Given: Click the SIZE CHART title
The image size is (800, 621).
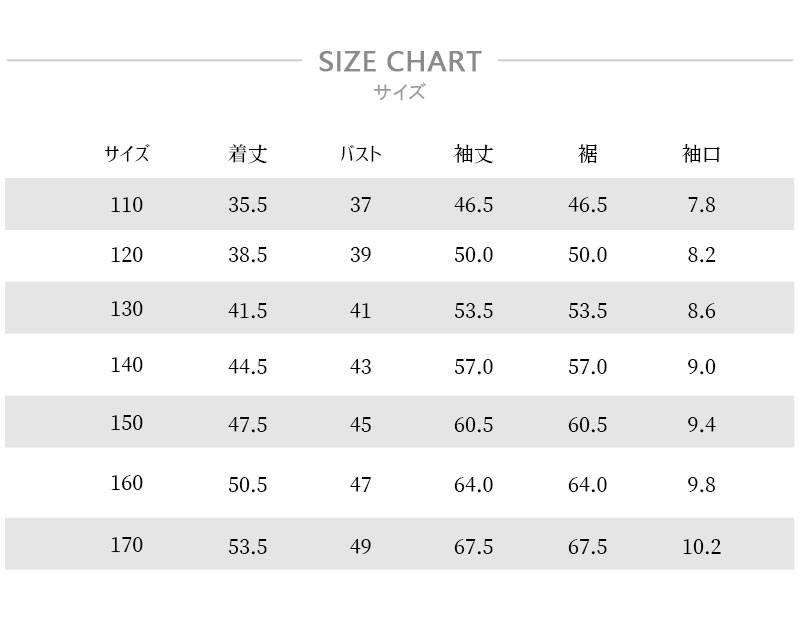Looking at the screenshot, I should (x=400, y=62).
